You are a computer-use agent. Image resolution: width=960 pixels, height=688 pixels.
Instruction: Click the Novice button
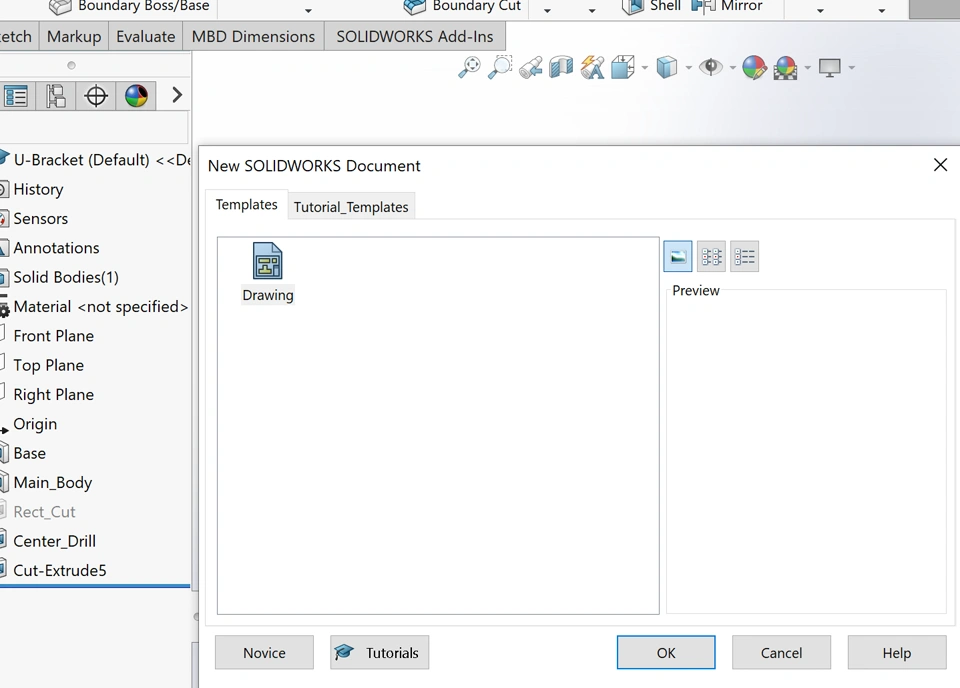click(x=264, y=652)
